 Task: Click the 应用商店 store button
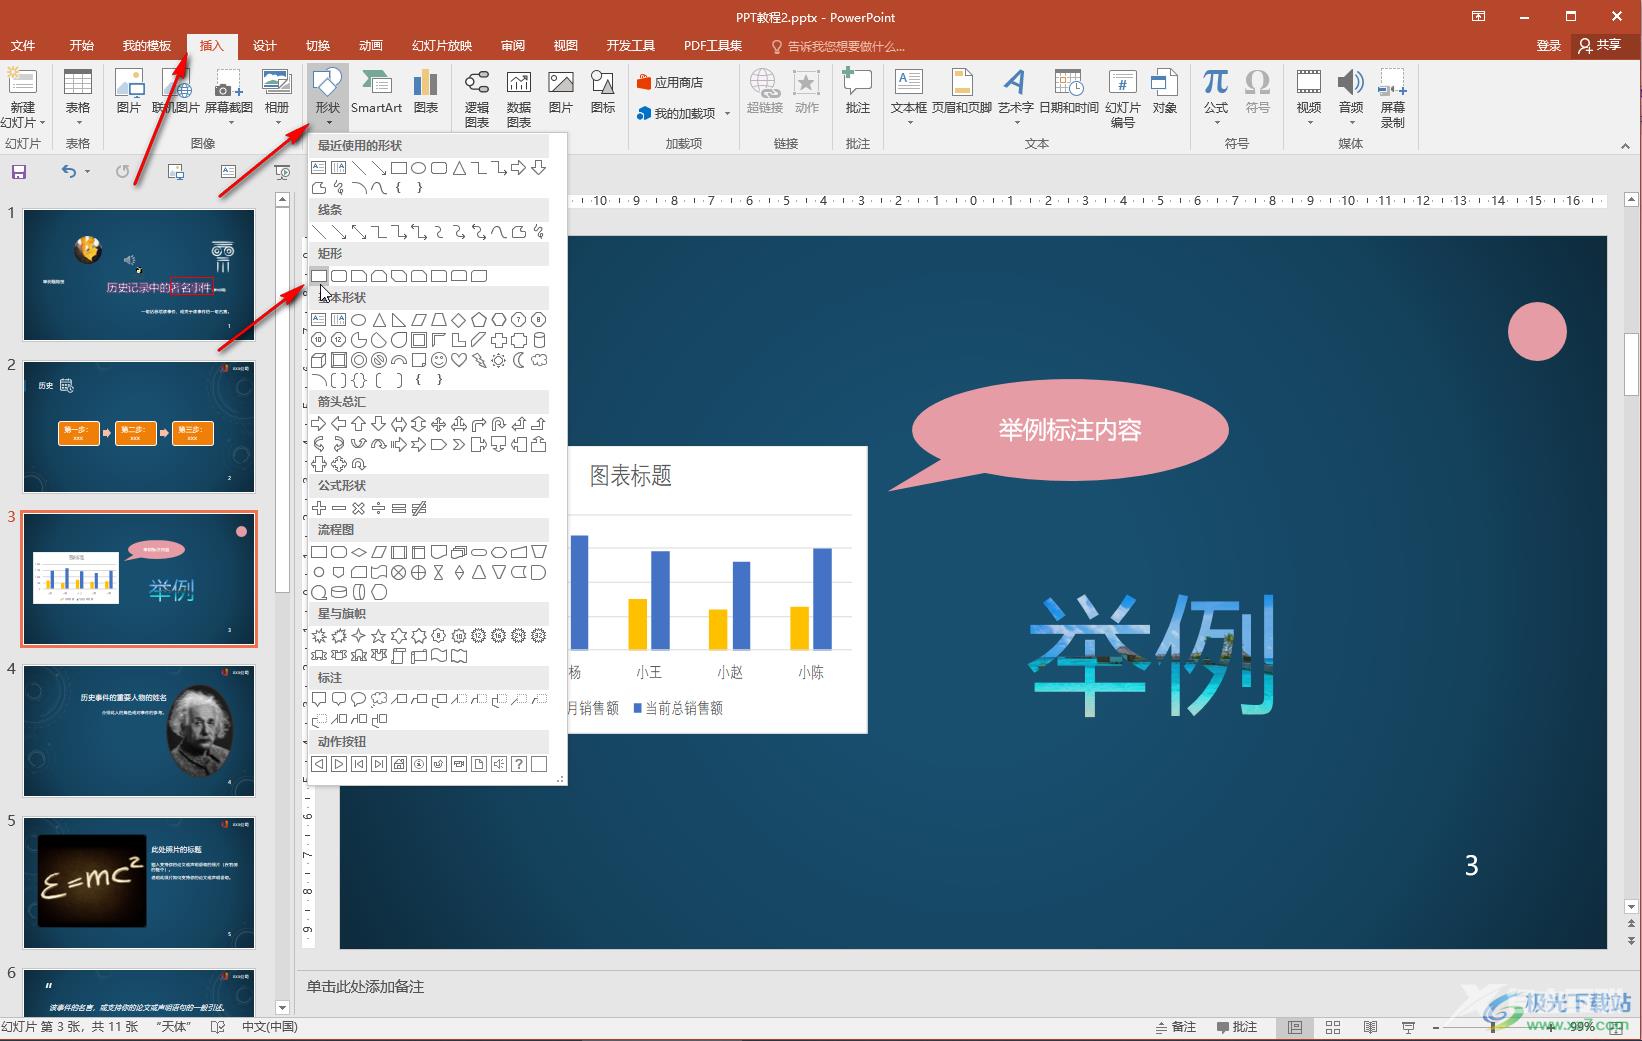pos(670,82)
